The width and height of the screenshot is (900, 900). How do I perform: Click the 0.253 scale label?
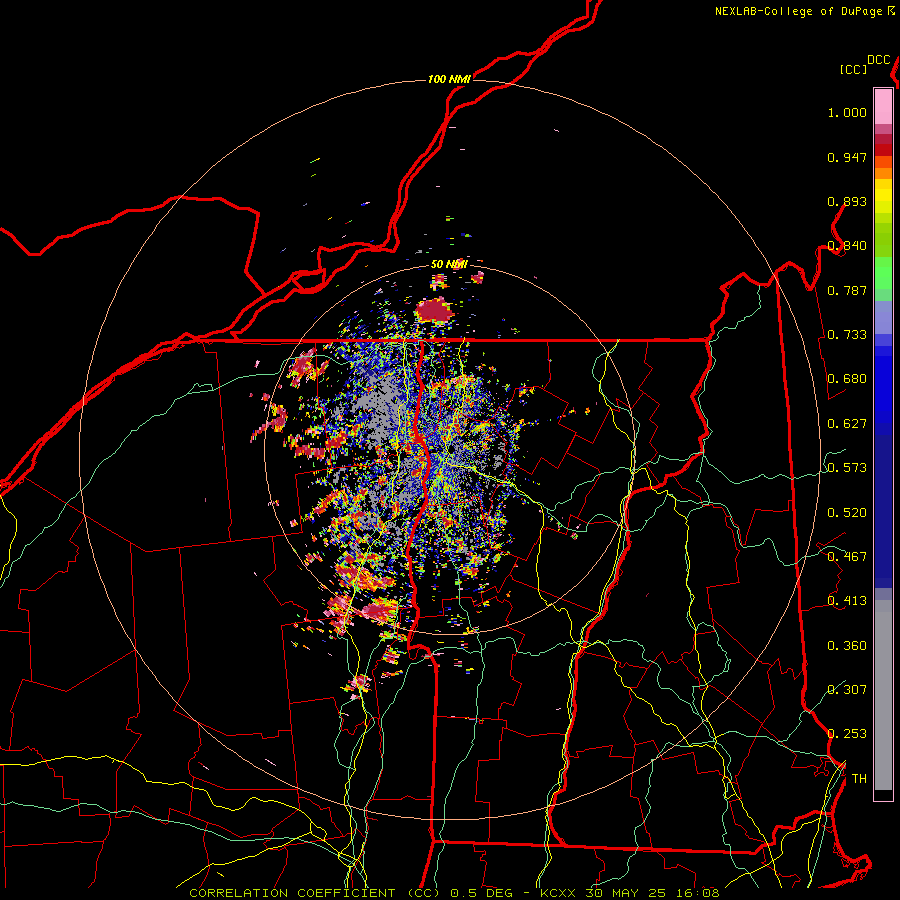click(847, 734)
